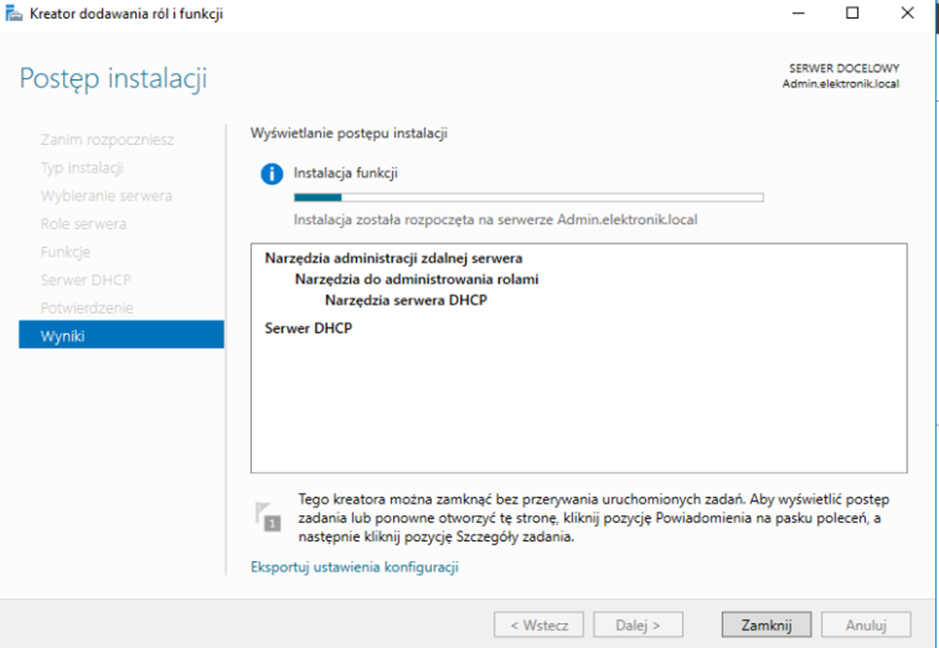
Task: Minimize the wizard window
Action: coord(797,14)
